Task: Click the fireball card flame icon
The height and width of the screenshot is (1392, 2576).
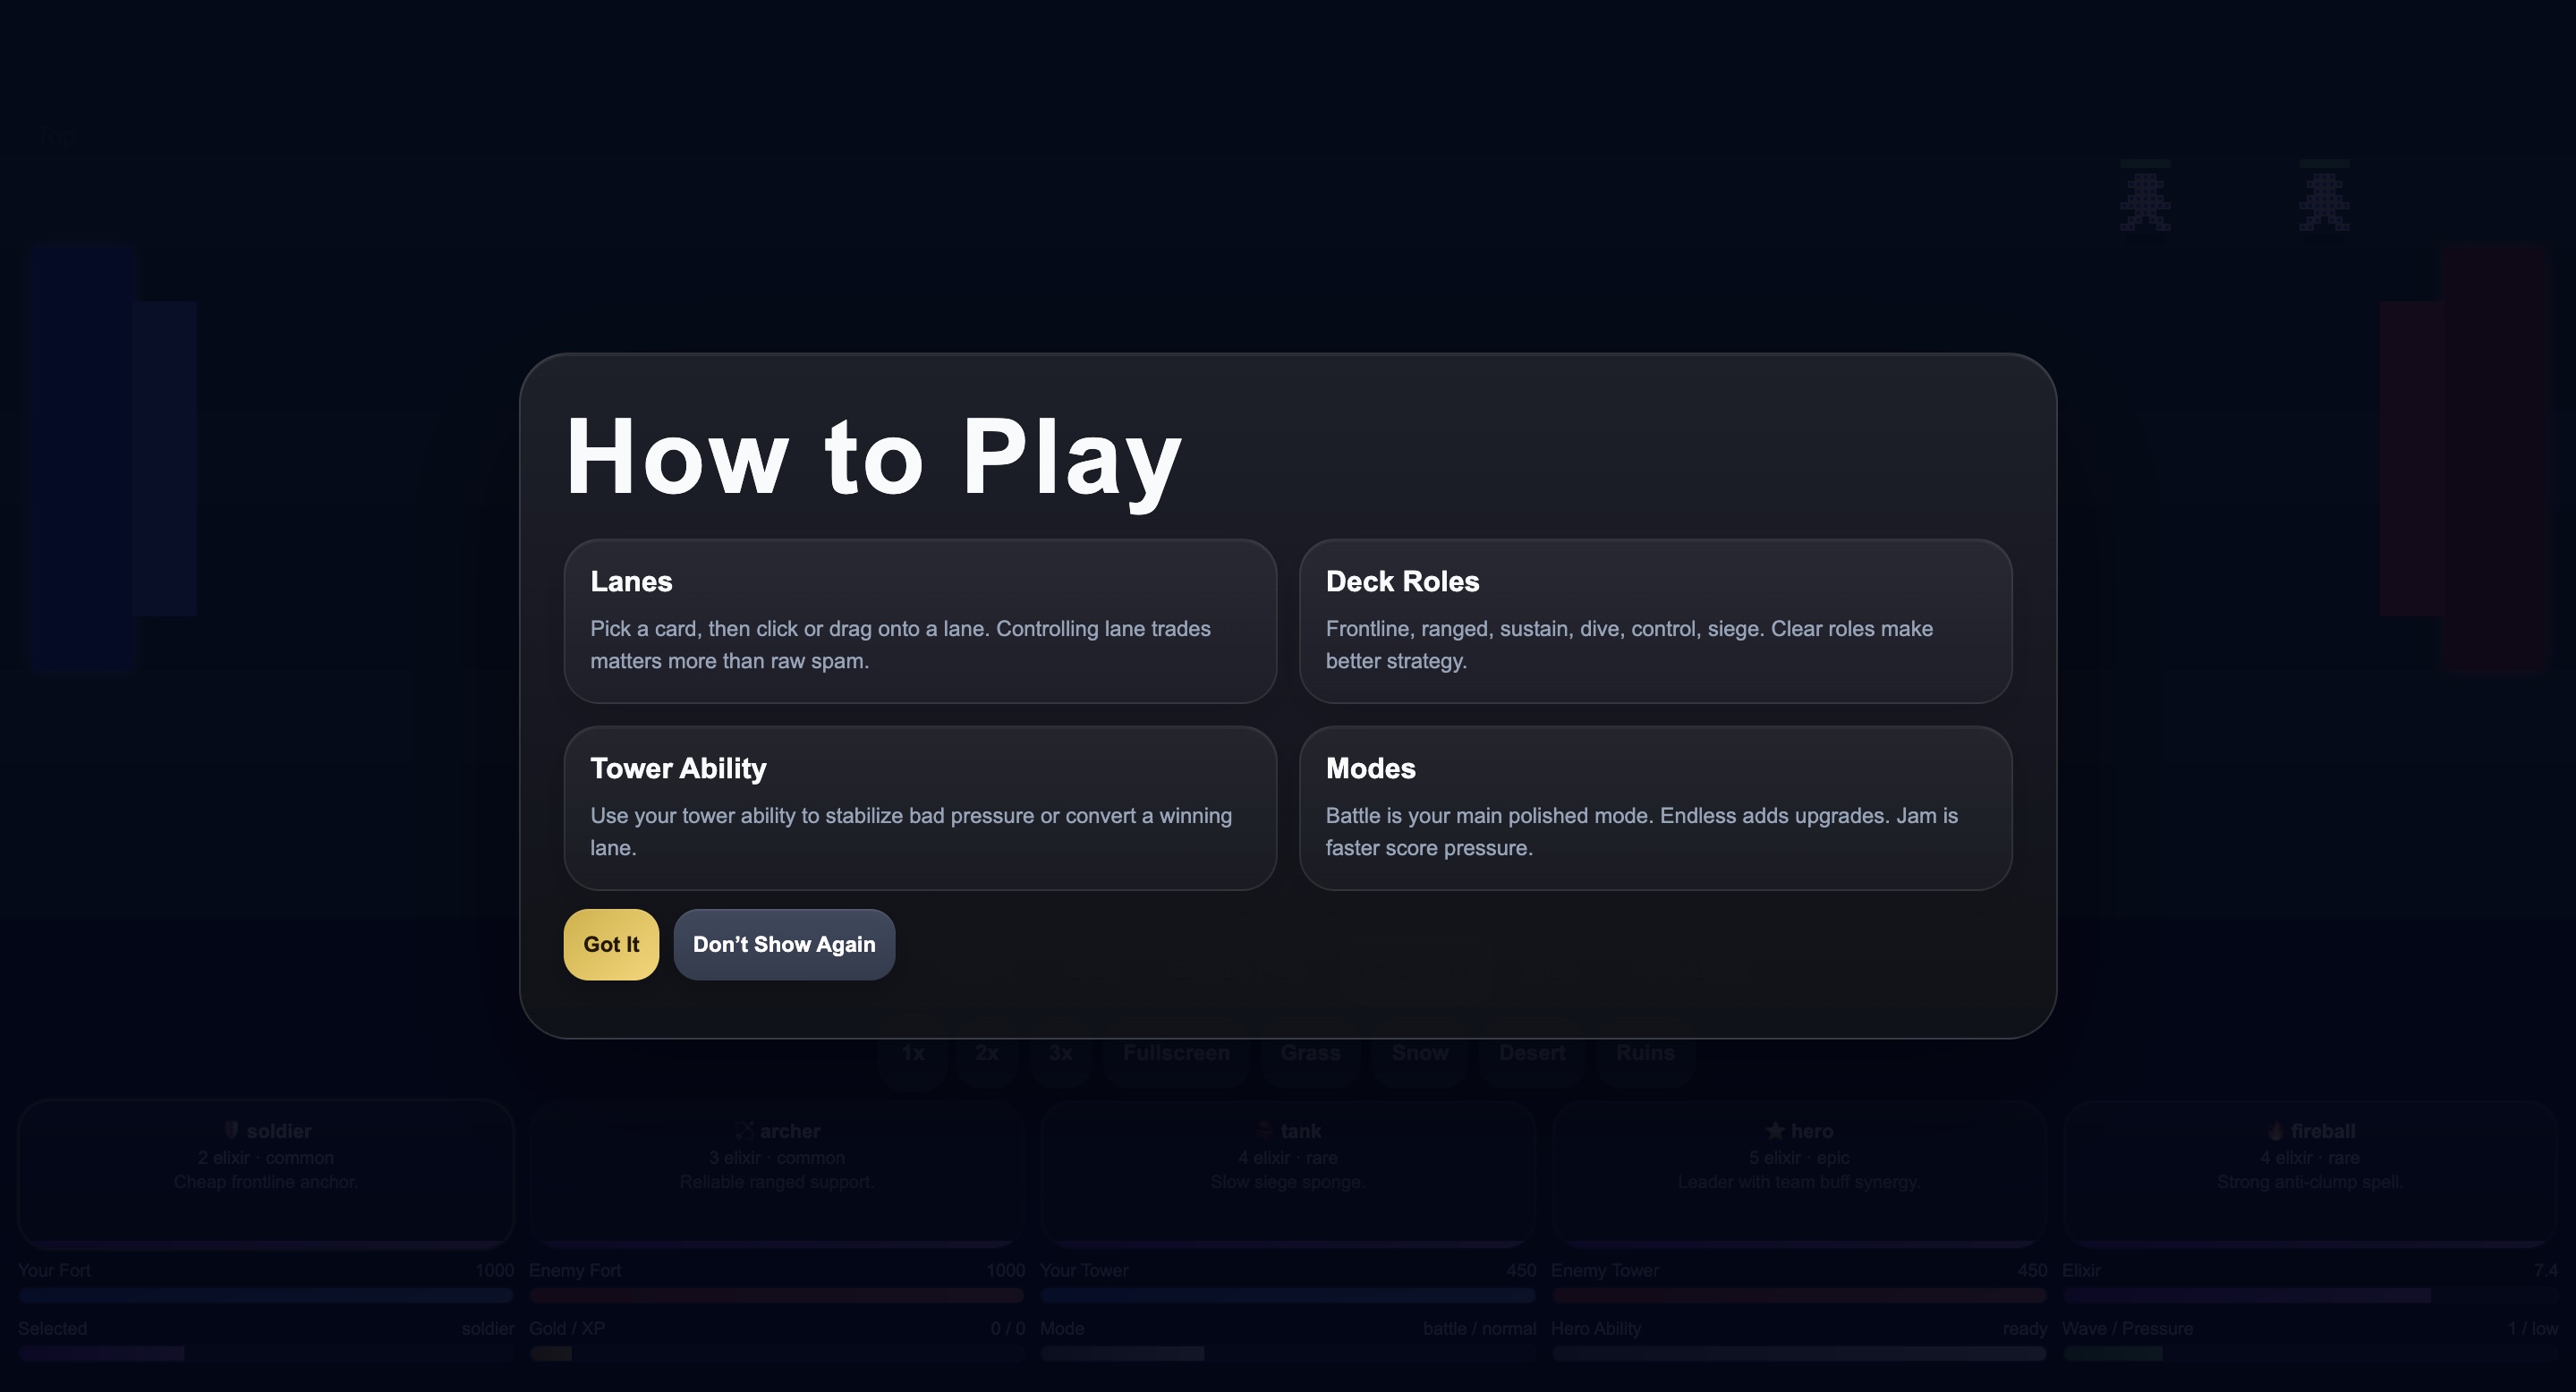Action: coord(2275,1130)
